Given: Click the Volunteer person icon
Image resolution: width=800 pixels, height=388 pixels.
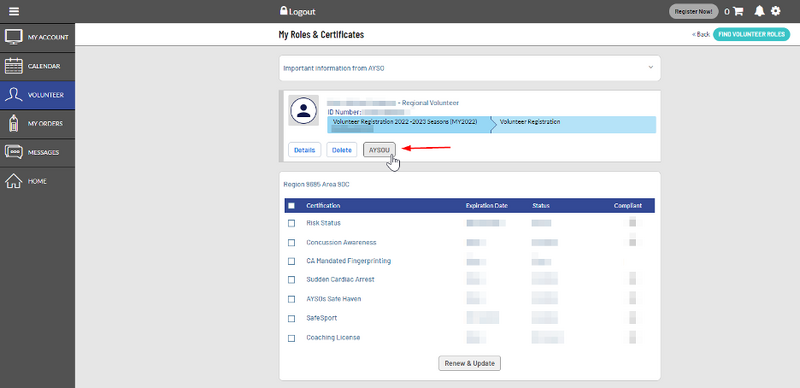Looking at the screenshot, I should (14, 95).
